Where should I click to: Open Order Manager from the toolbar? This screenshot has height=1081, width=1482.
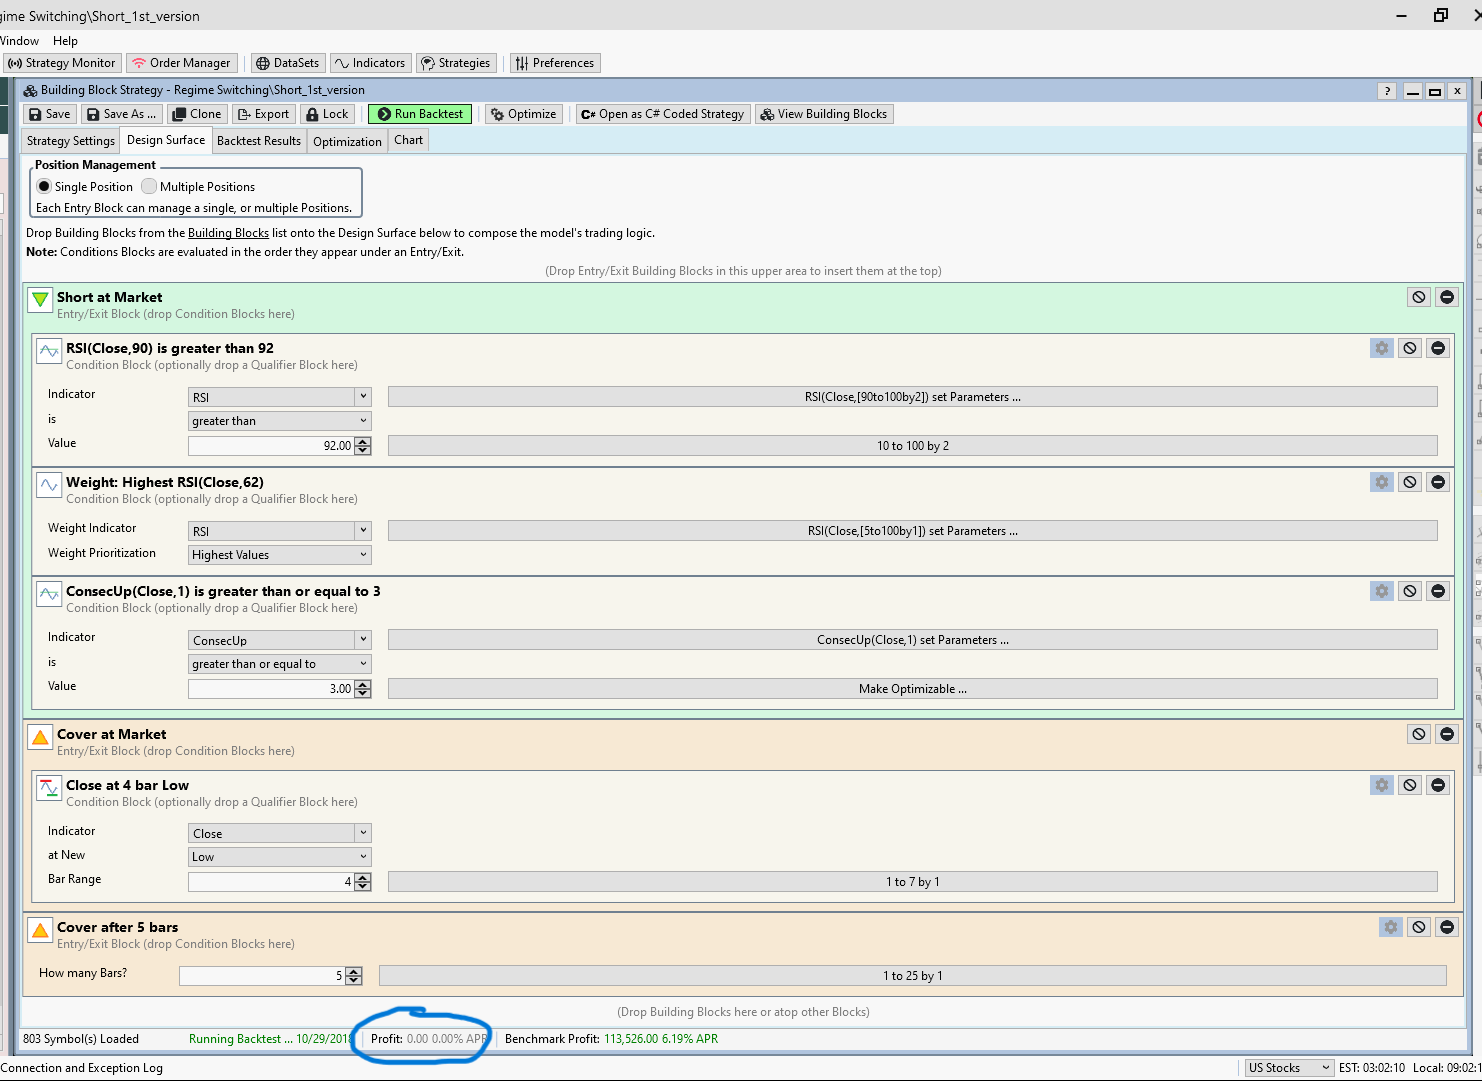(x=181, y=63)
